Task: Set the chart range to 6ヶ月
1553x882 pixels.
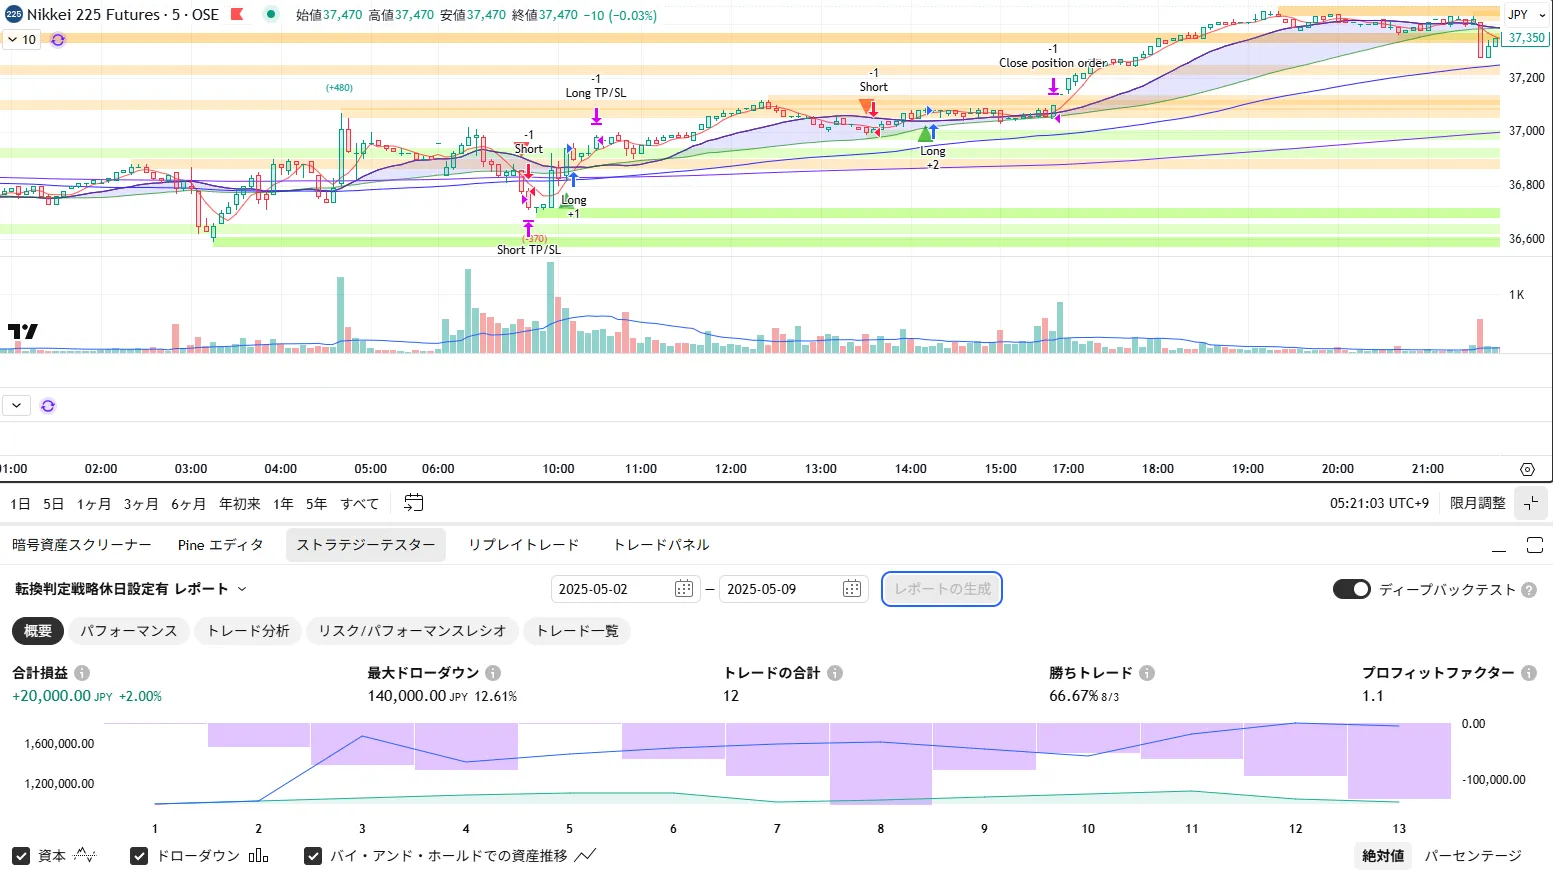Action: pos(188,504)
